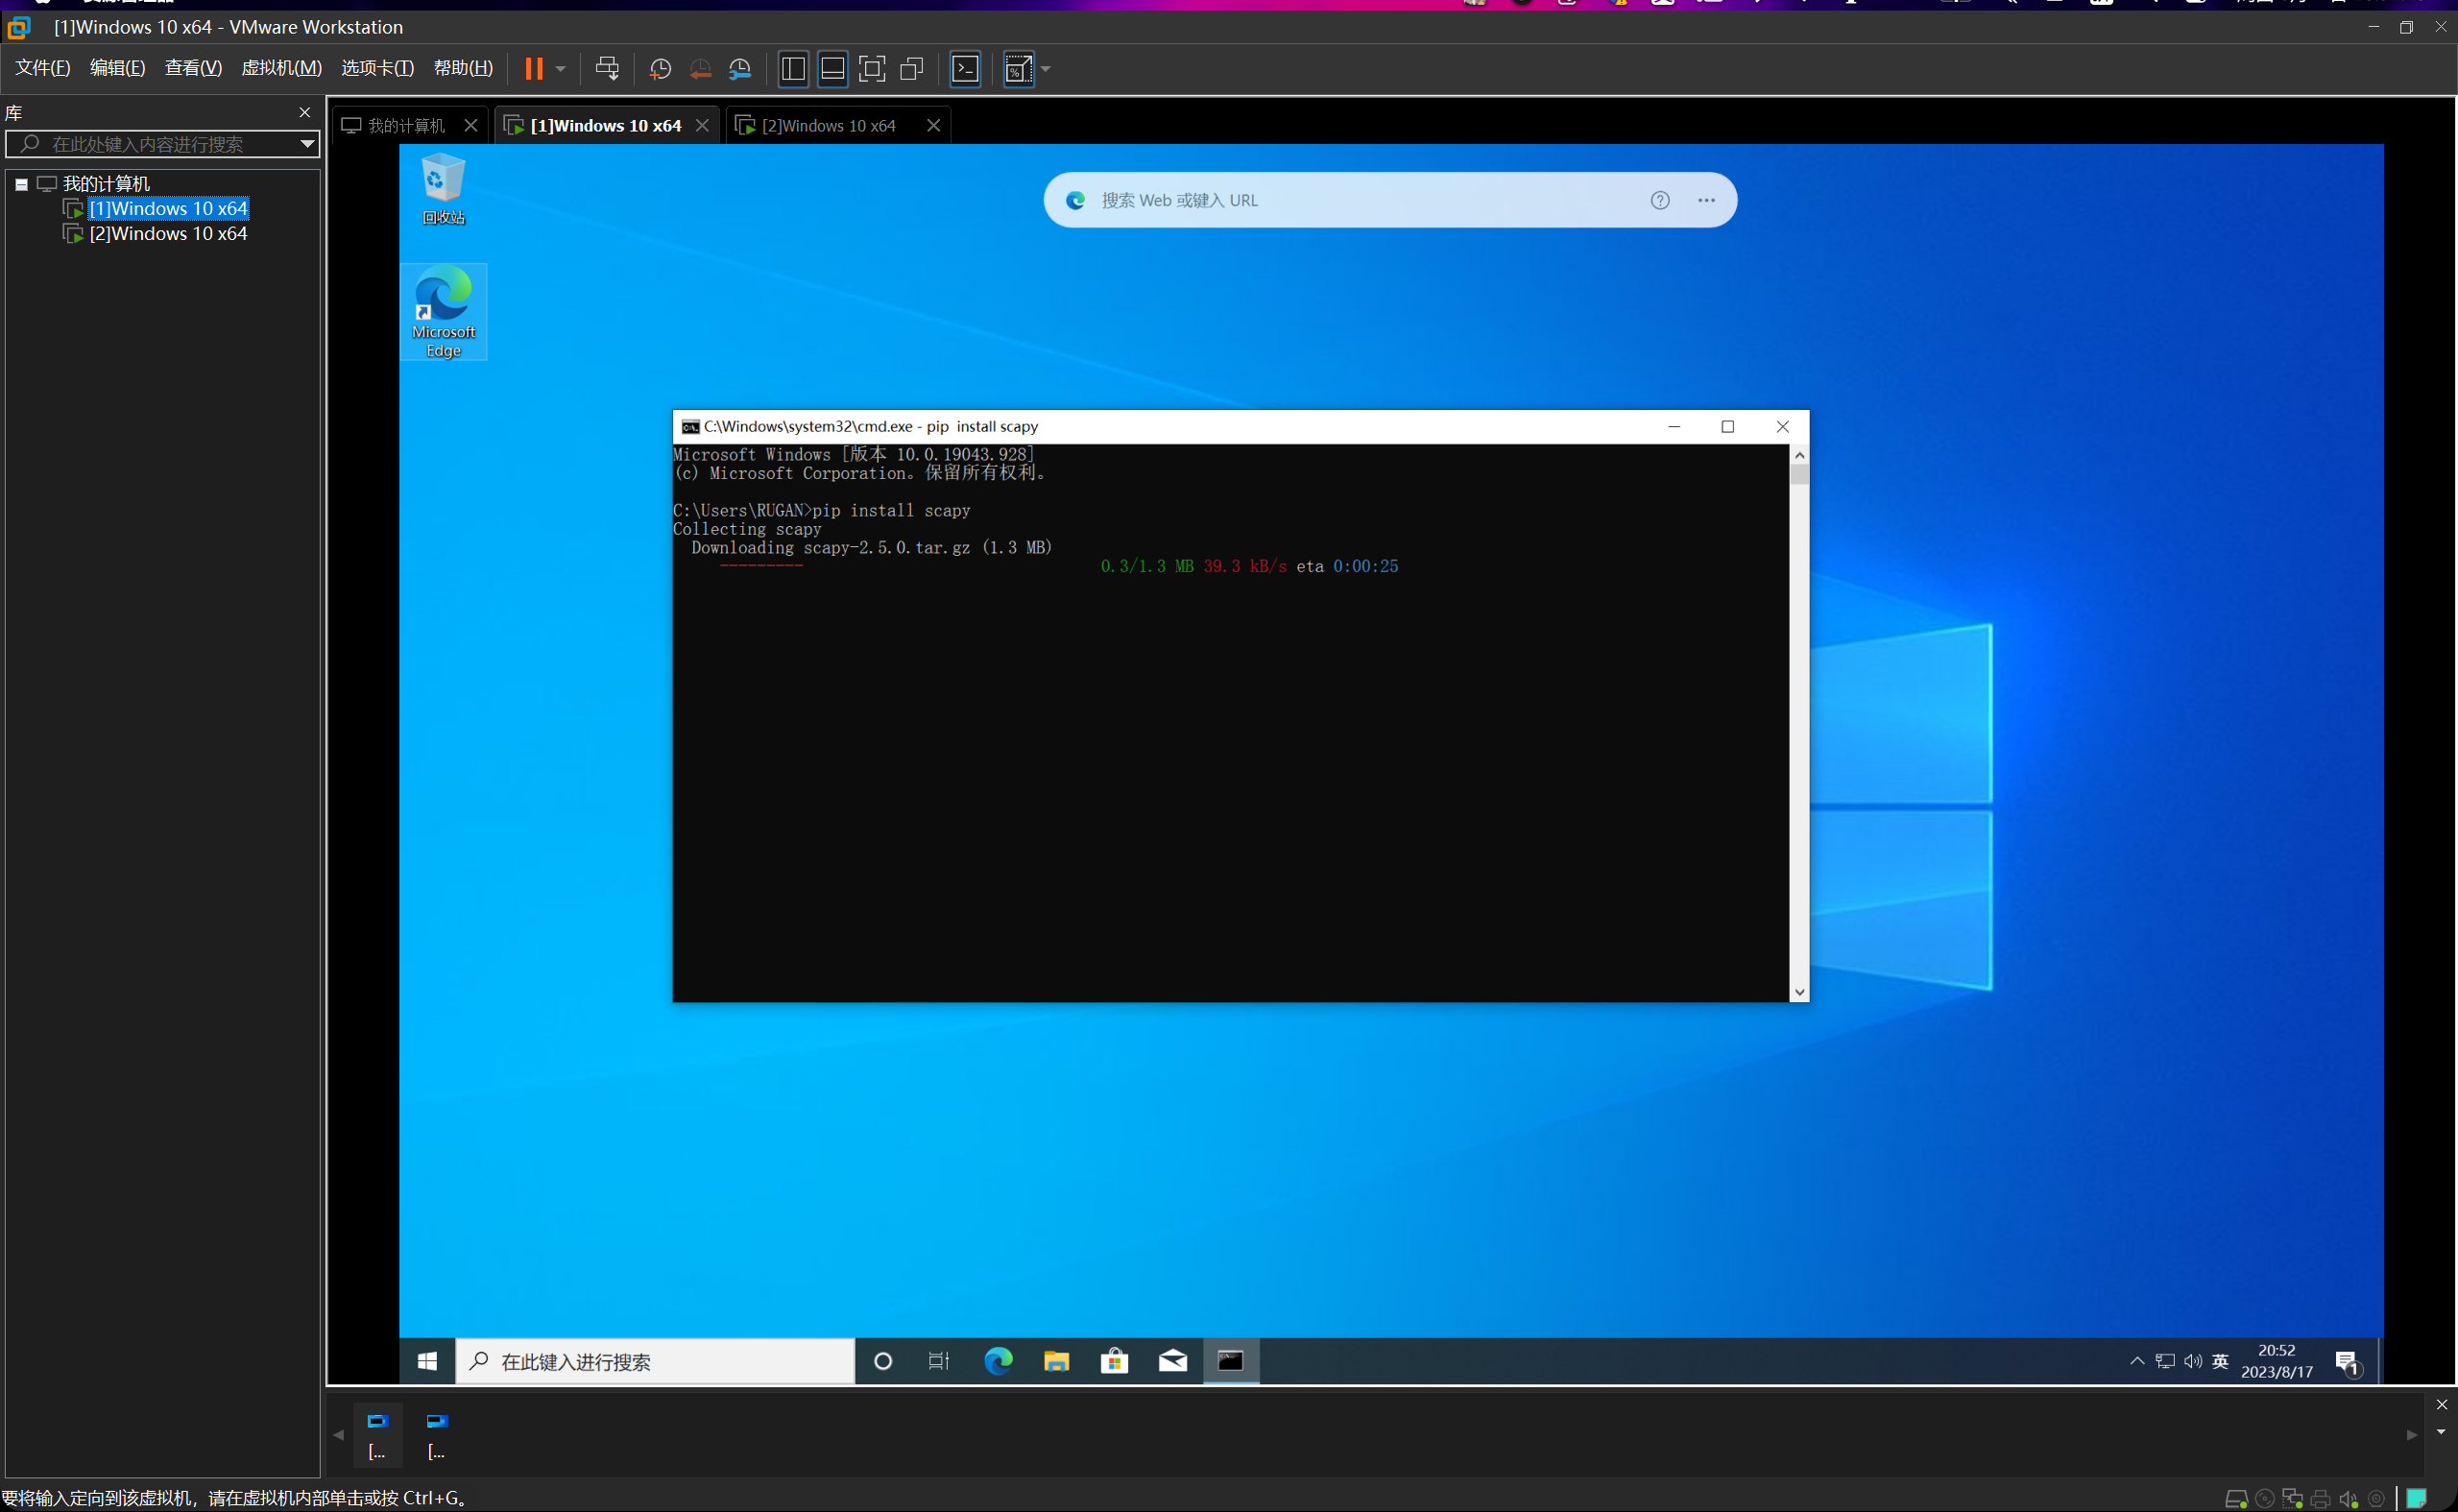Open the Recycle Bin desktop icon
Viewport: 2458px width, 1512px height.
[x=443, y=189]
